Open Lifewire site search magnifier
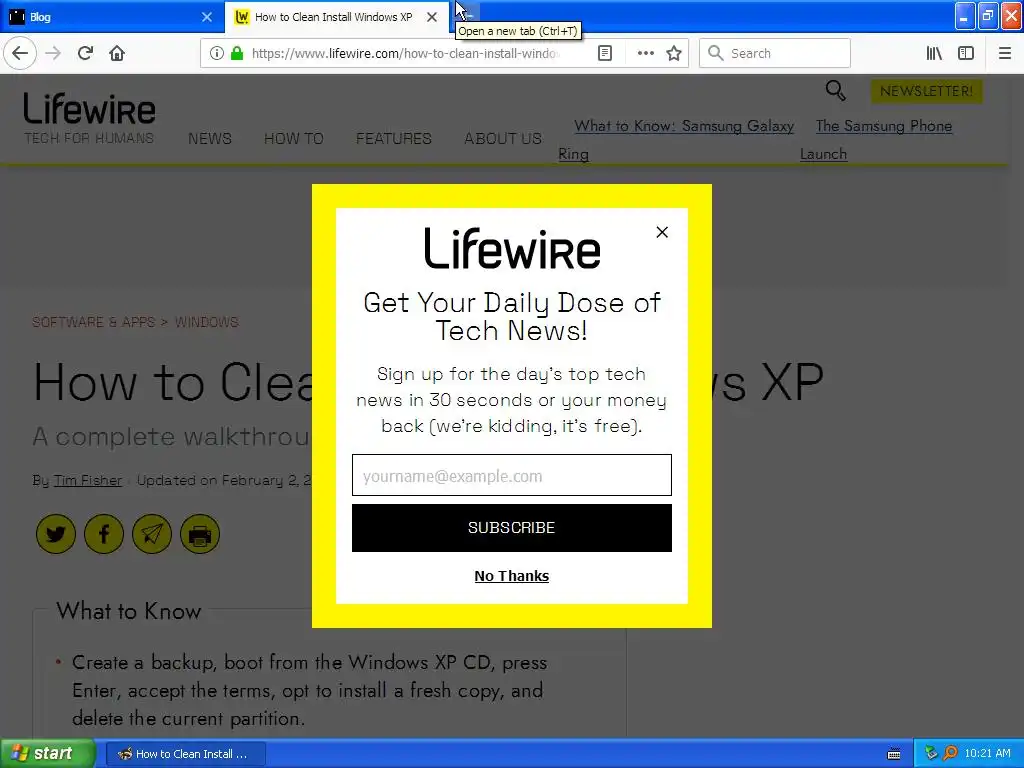Image resolution: width=1024 pixels, height=768 pixels. point(835,90)
